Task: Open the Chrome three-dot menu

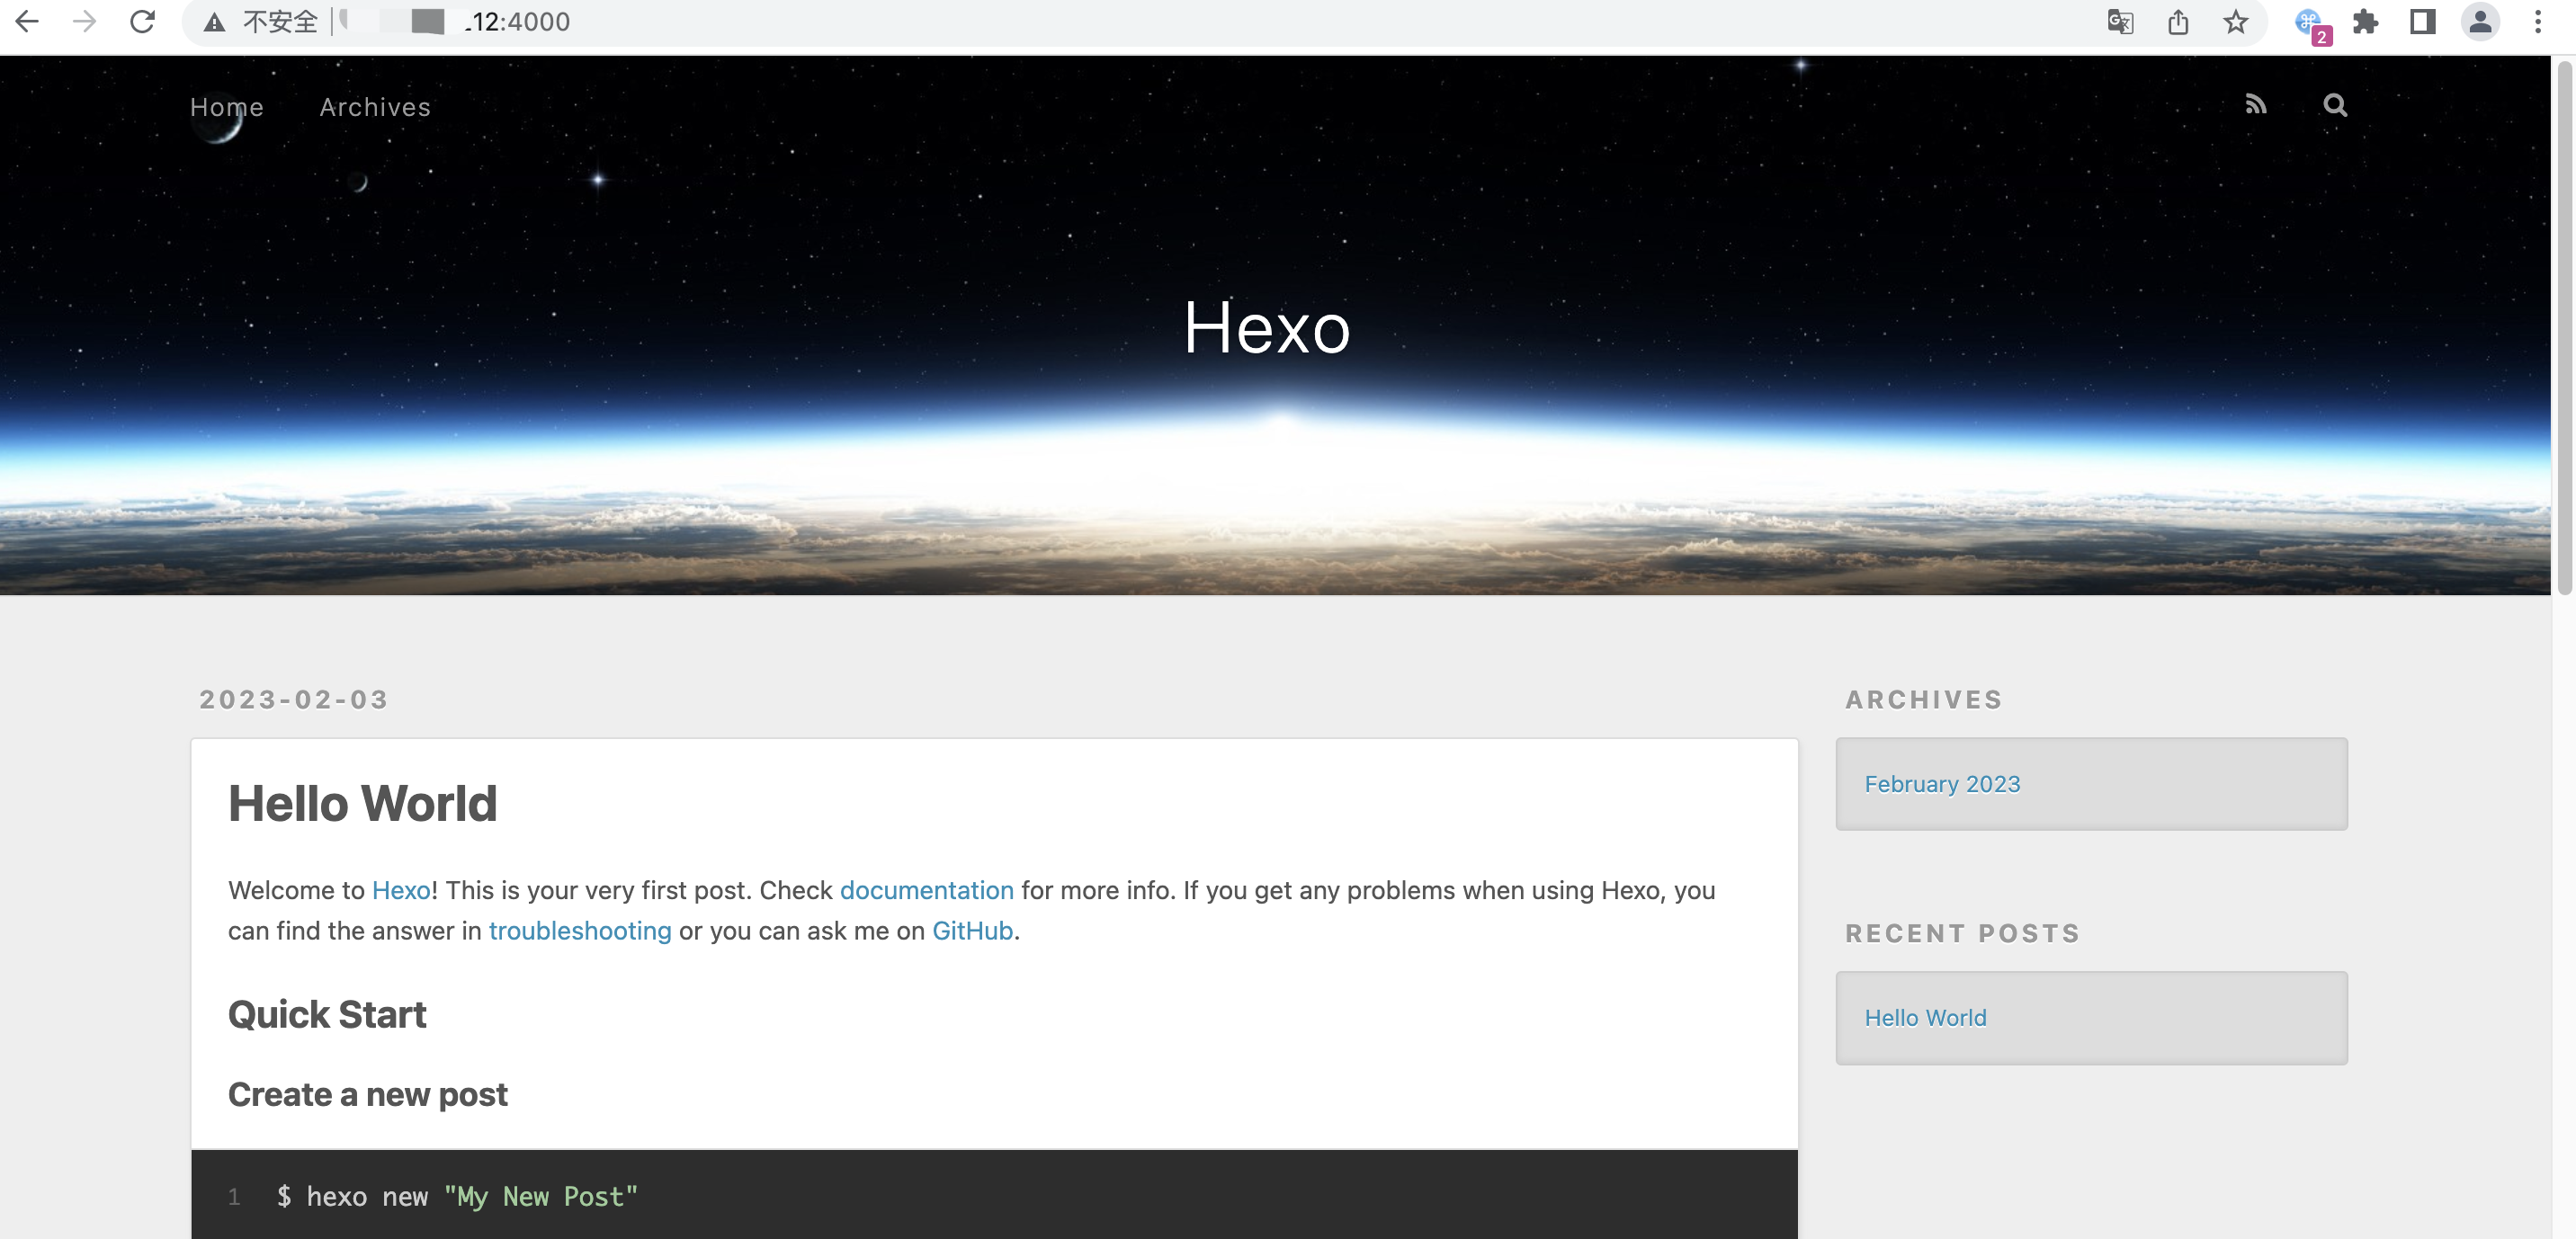Action: pos(2537,21)
